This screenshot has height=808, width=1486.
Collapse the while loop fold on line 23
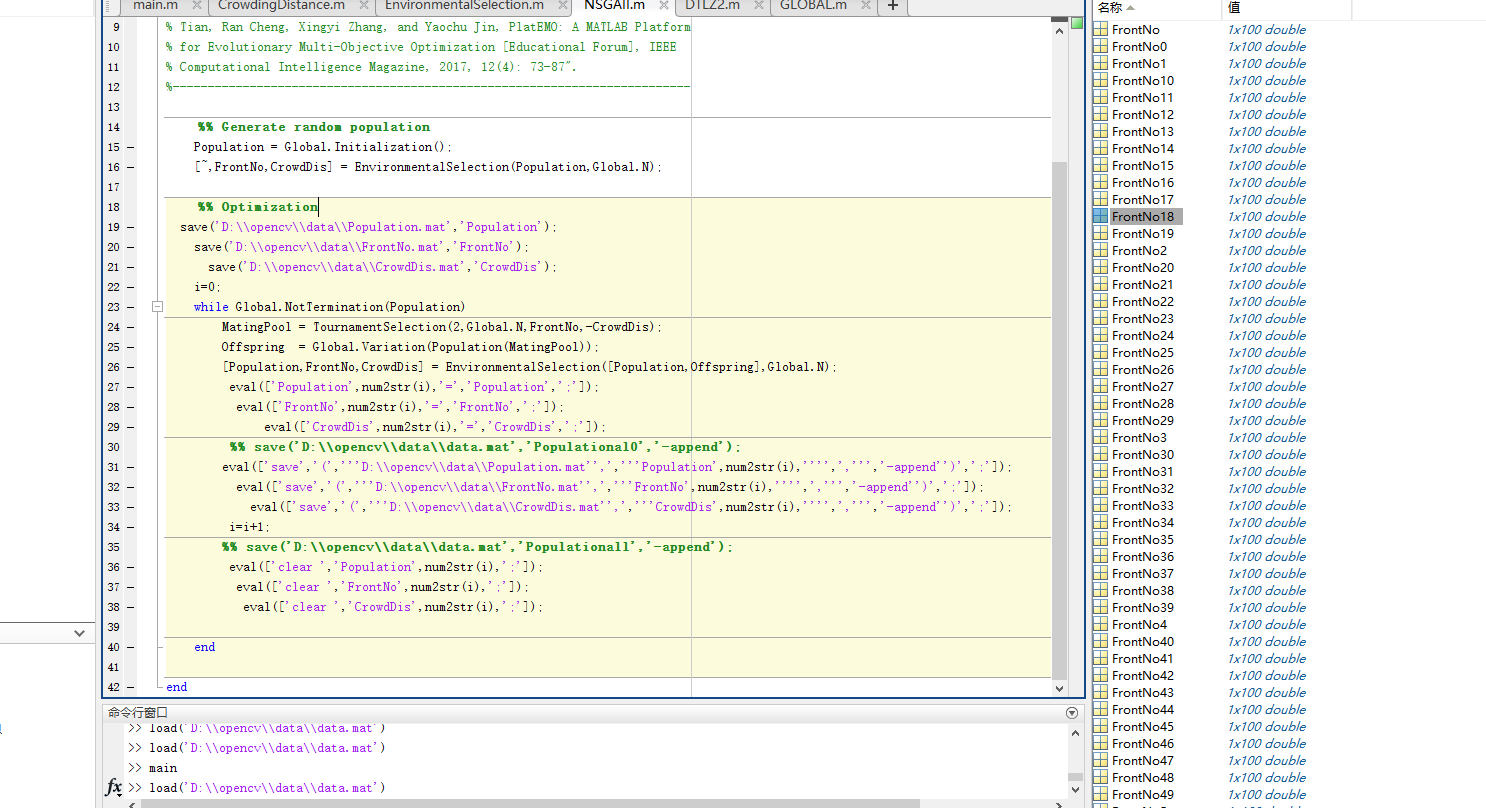point(157,307)
